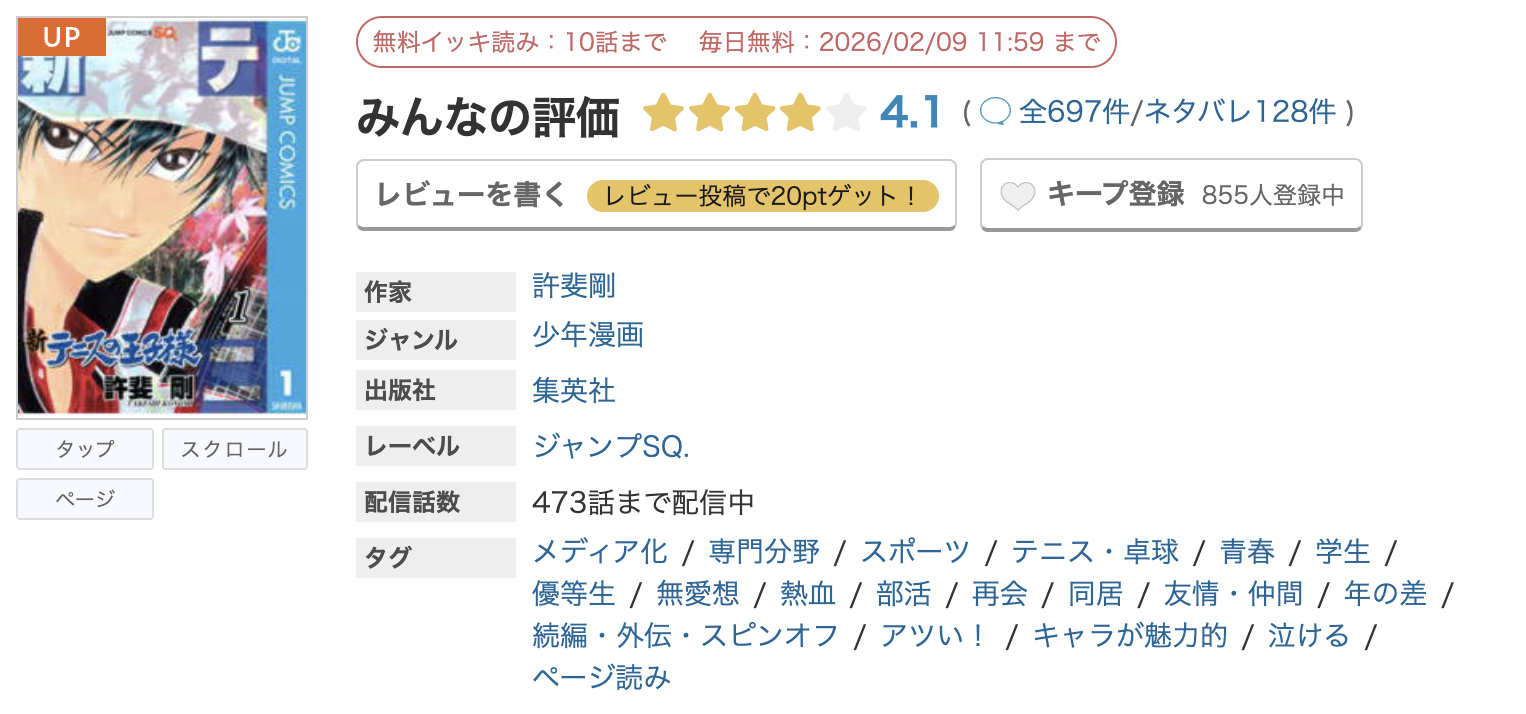The height and width of the screenshot is (714, 1526).
Task: Click the fifth gray star in みんなの評価
Action: click(845, 113)
